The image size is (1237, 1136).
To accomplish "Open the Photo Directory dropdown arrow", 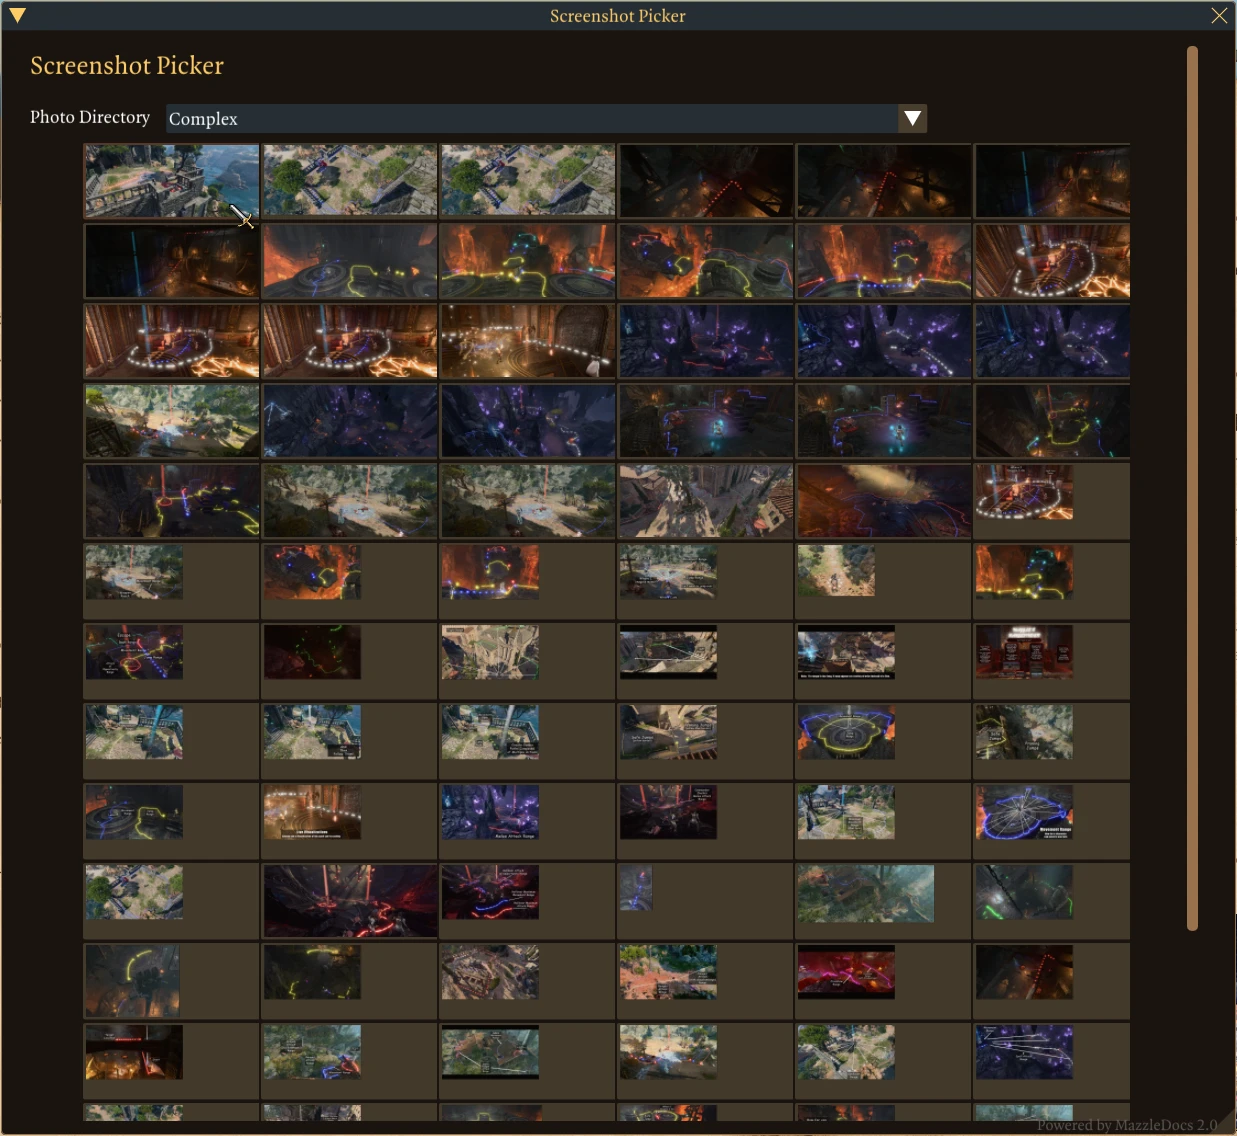I will [912, 118].
